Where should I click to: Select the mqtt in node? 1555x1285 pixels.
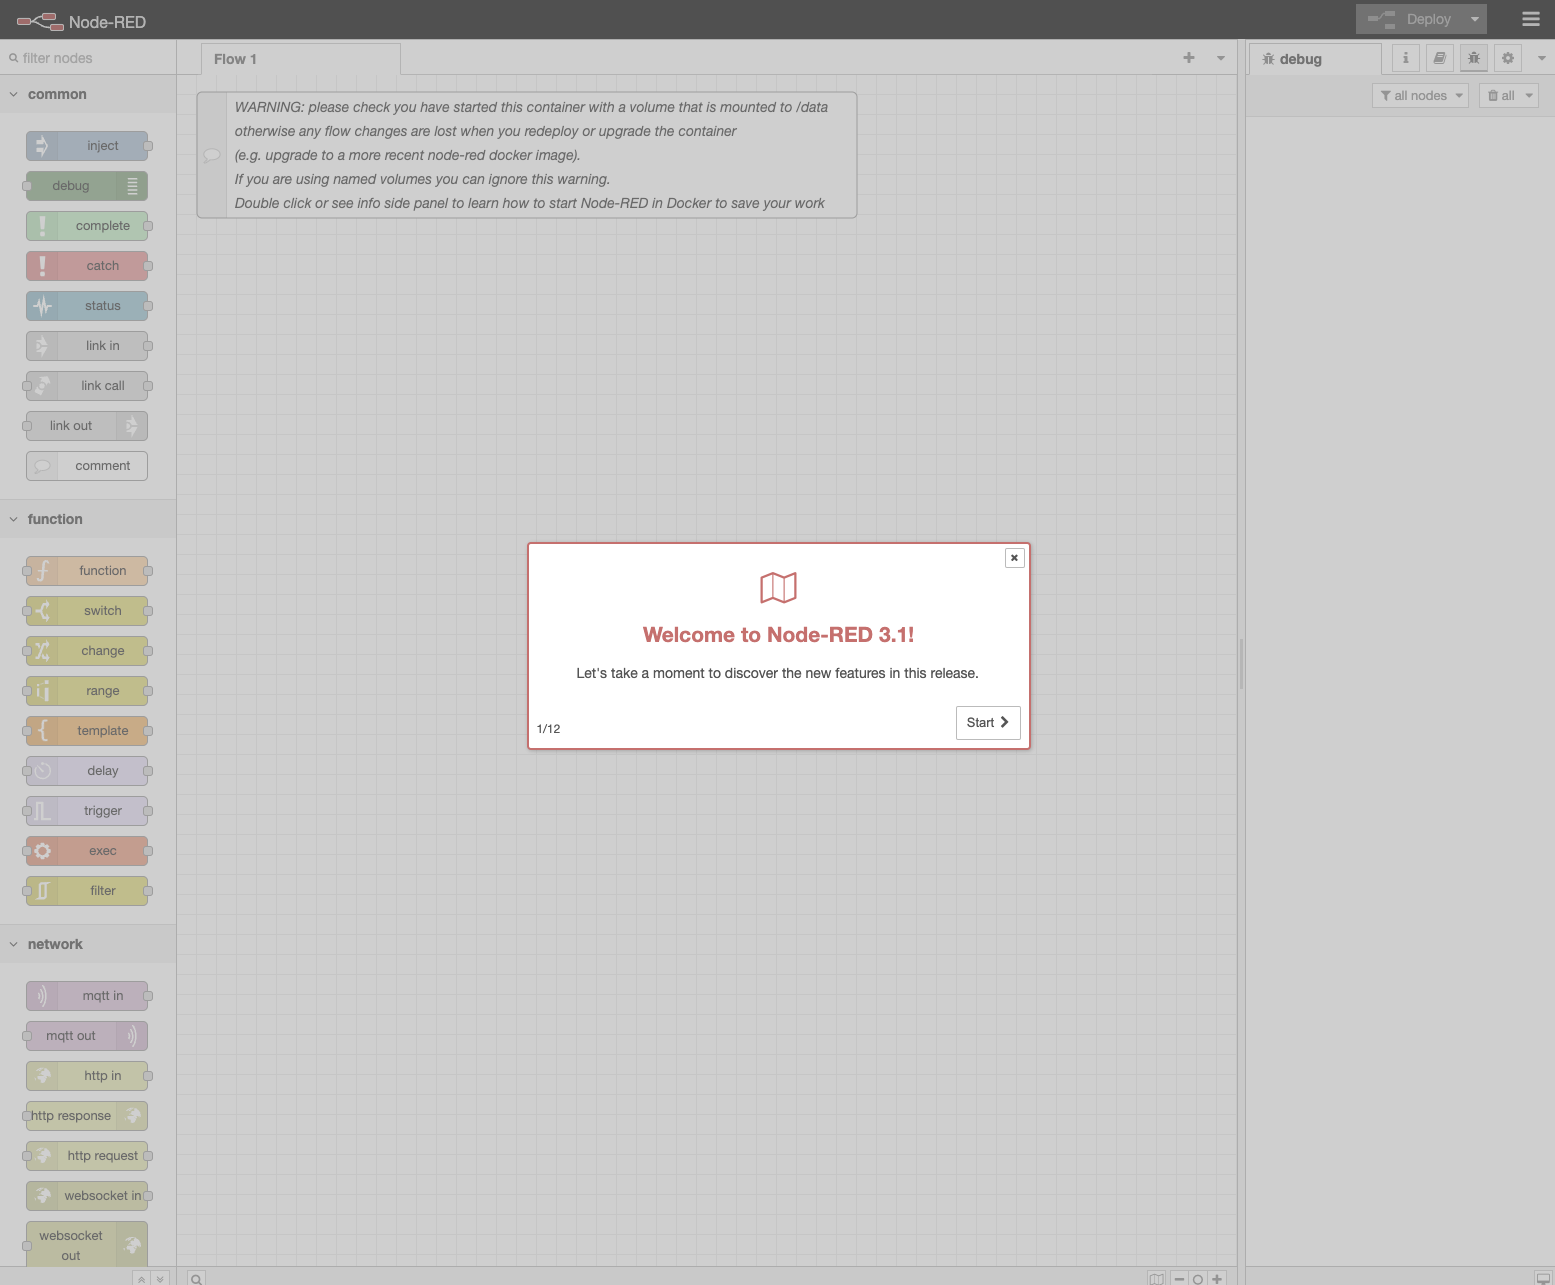pos(88,996)
